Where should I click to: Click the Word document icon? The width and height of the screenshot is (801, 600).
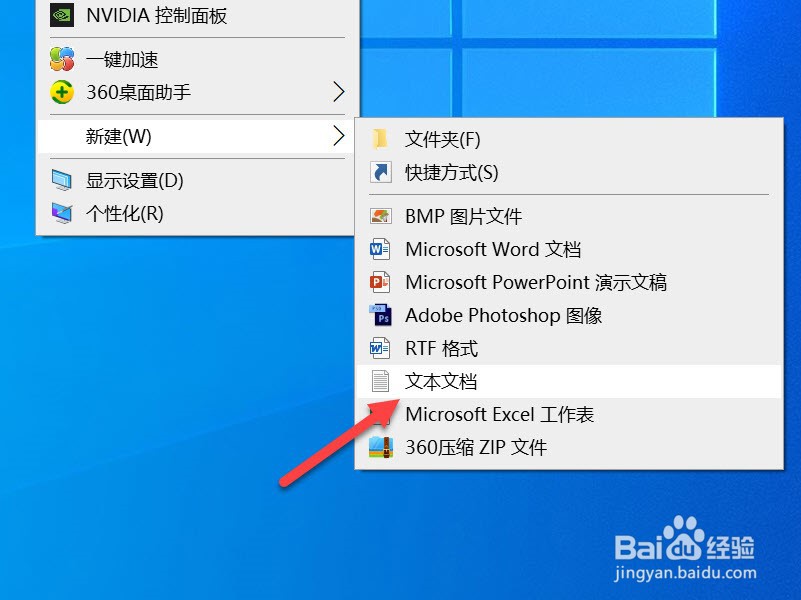pyautogui.click(x=380, y=249)
